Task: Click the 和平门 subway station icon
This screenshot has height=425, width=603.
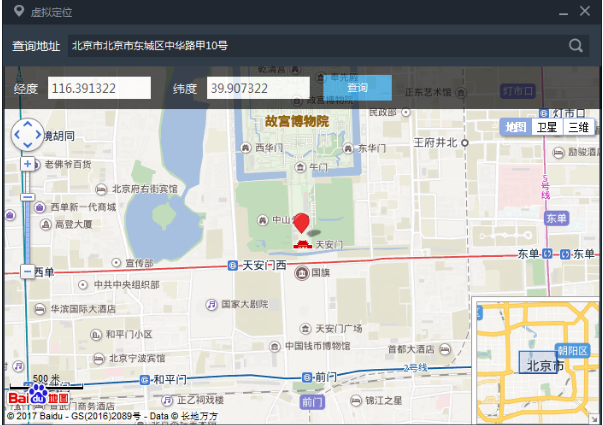Action: (145, 380)
